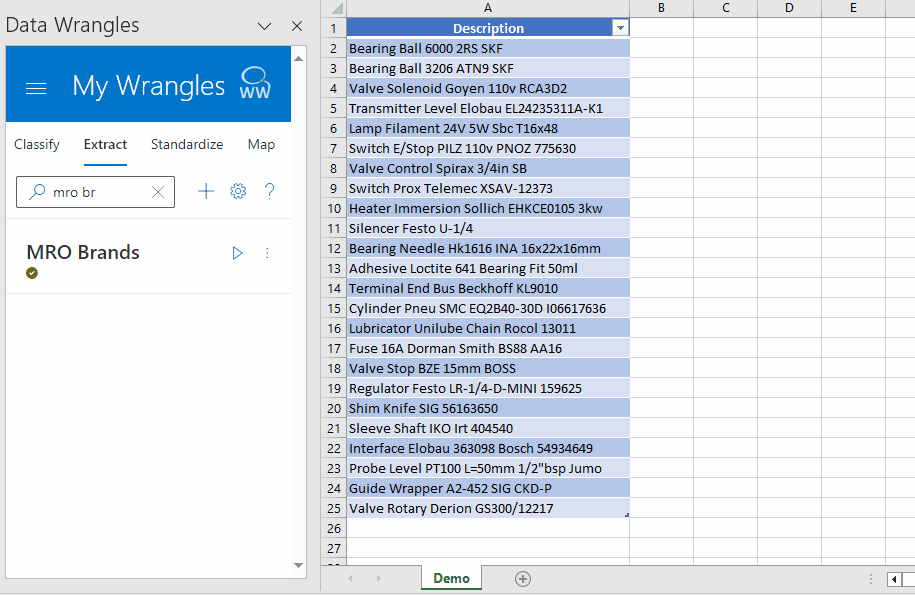
Task: Open MRO Brands more options menu
Action: [x=267, y=253]
